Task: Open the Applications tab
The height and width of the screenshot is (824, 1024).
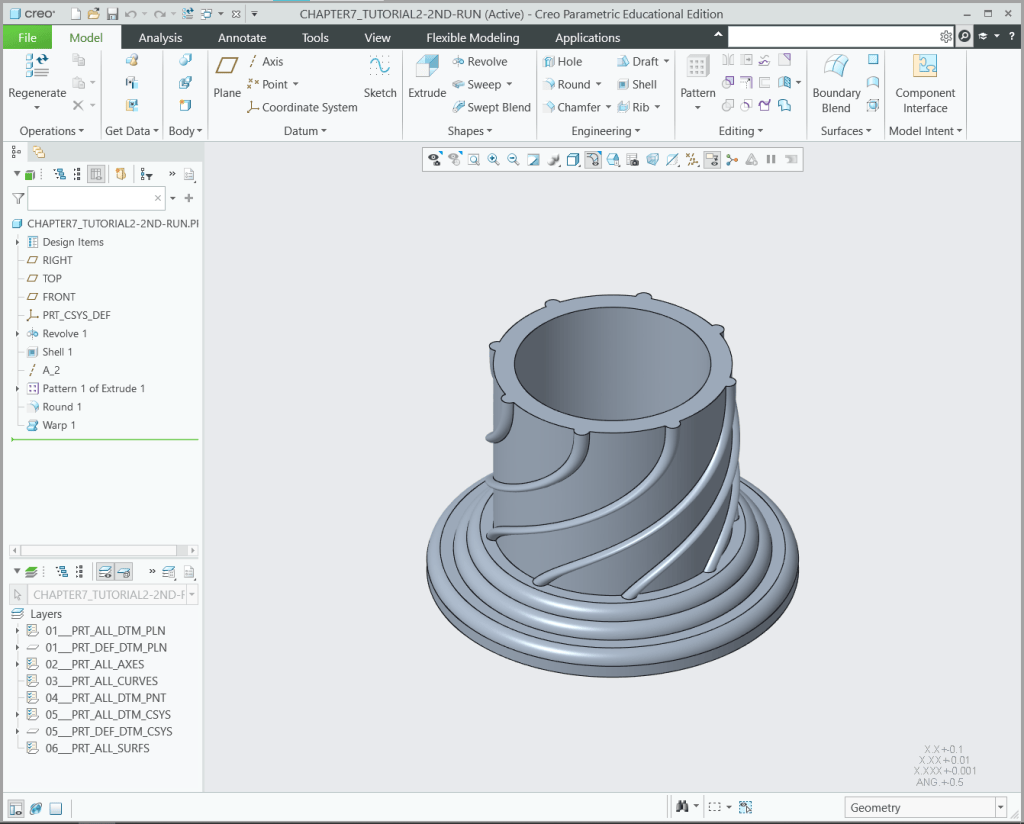Action: pos(587,37)
